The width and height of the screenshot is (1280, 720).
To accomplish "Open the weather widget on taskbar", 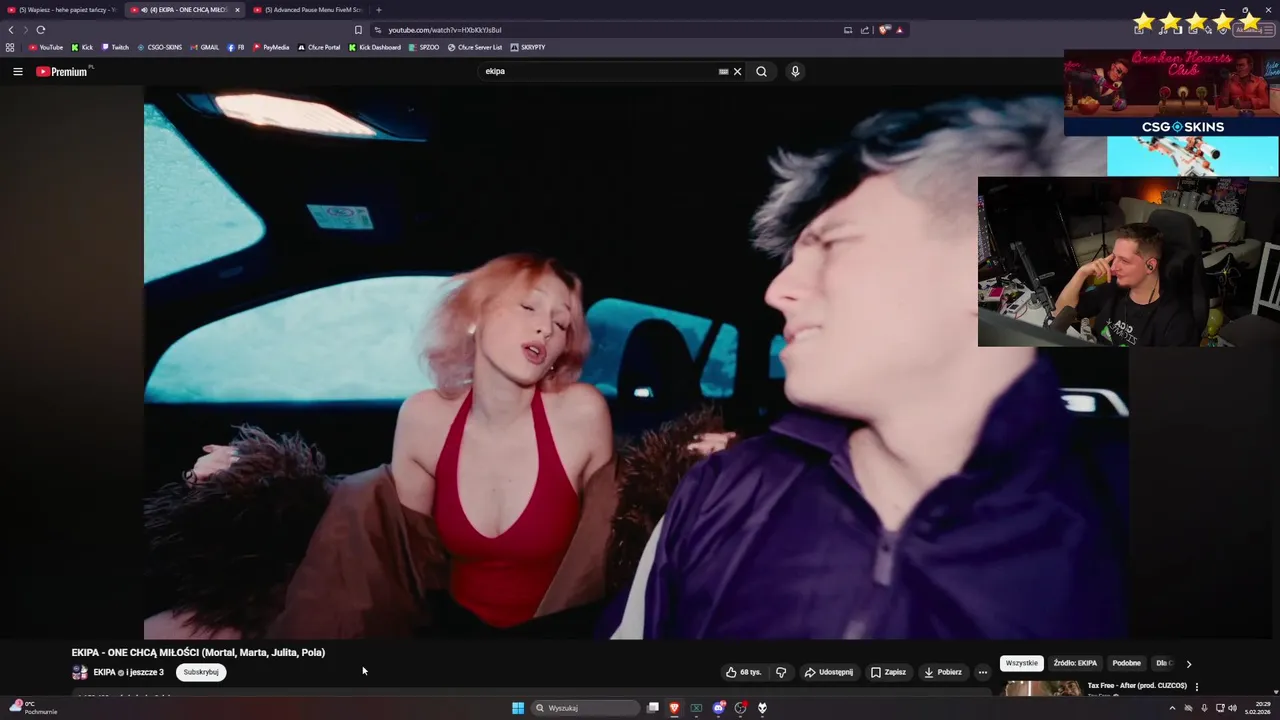I will 33,707.
